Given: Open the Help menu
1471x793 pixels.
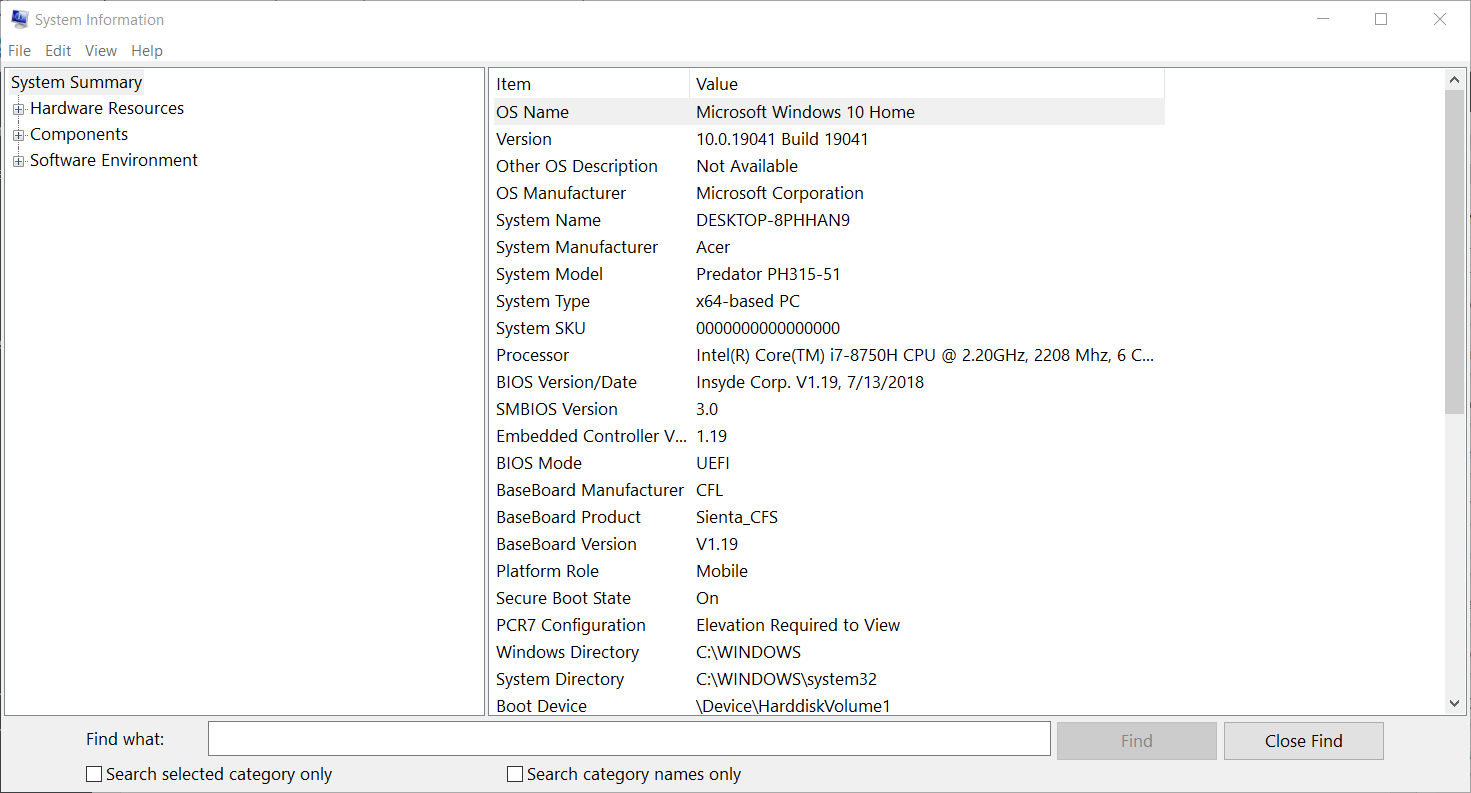Looking at the screenshot, I should click(x=146, y=50).
